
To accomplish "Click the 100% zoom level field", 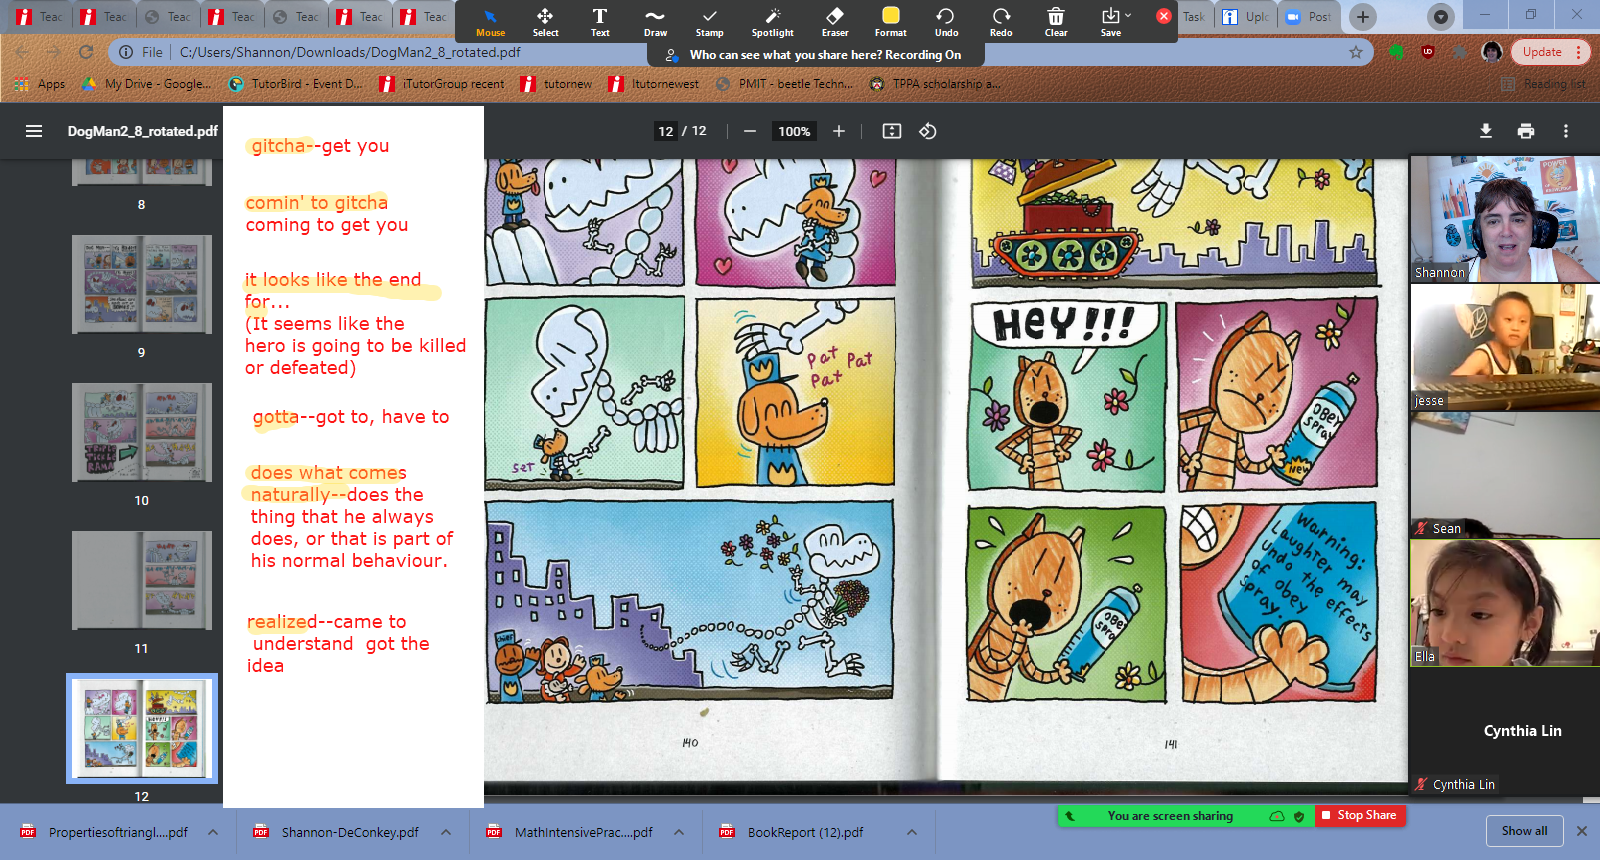I will pyautogui.click(x=794, y=131).
